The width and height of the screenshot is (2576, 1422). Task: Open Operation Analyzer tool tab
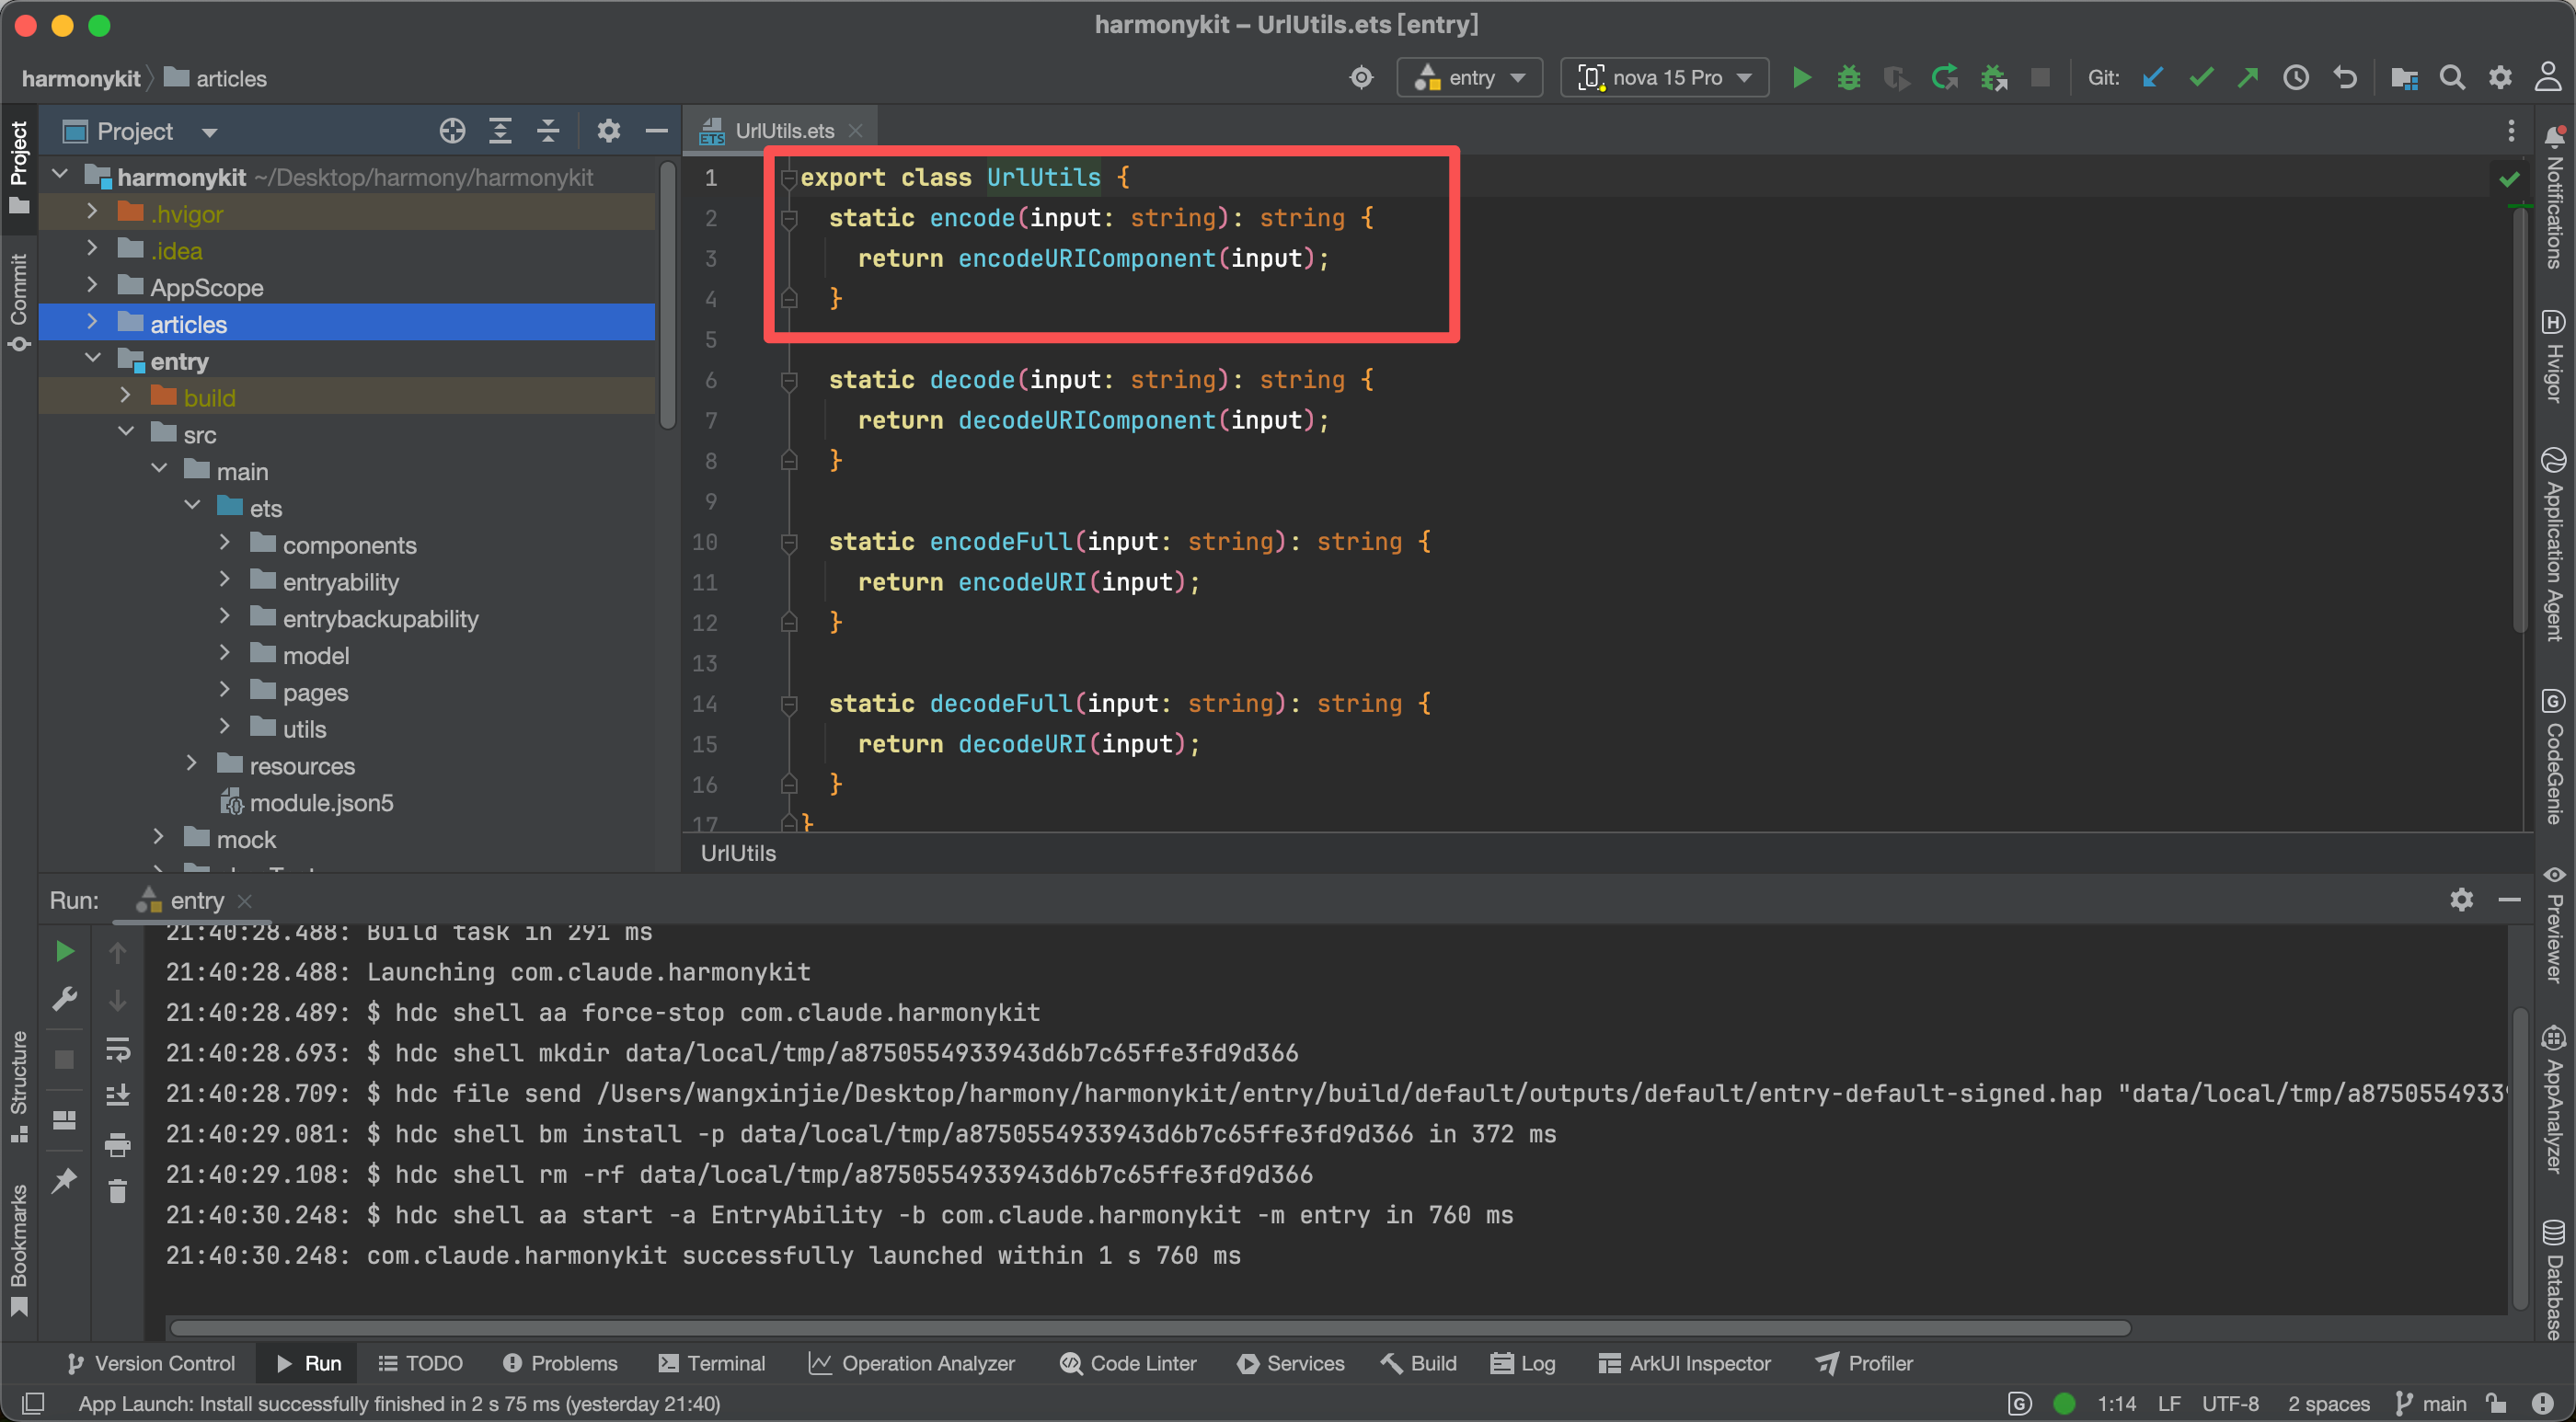912,1363
